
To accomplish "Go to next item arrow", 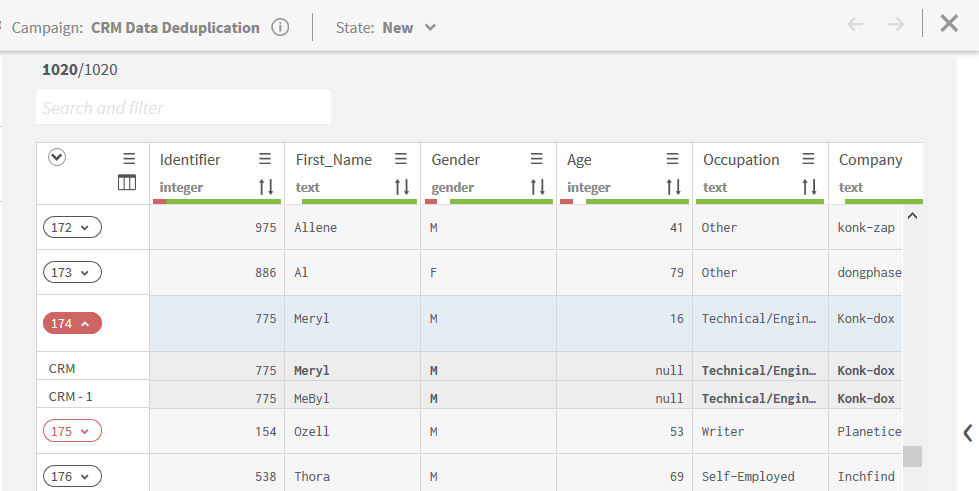I will (895, 25).
